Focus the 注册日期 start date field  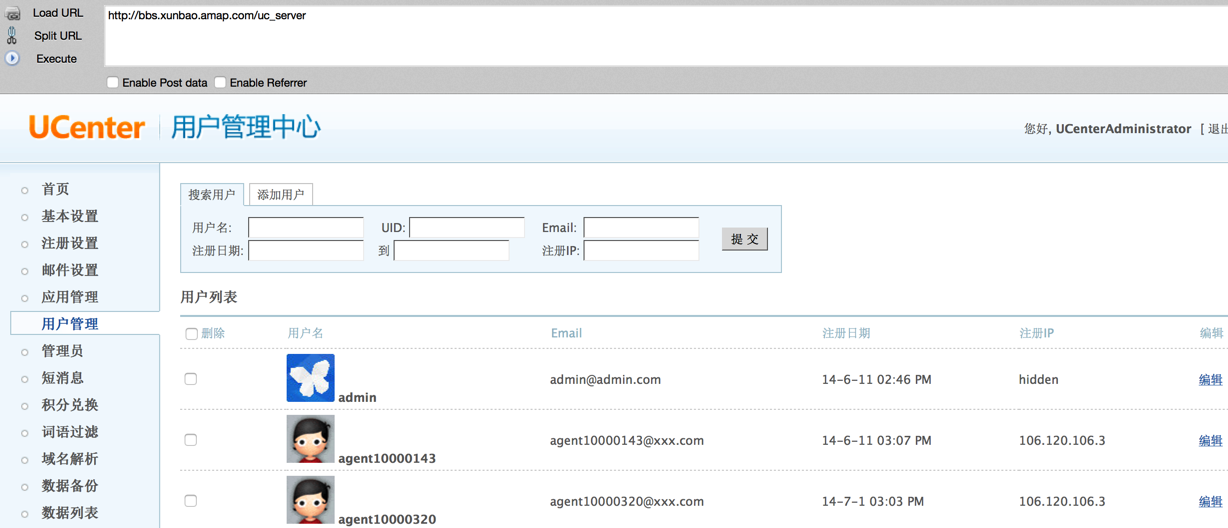point(306,251)
